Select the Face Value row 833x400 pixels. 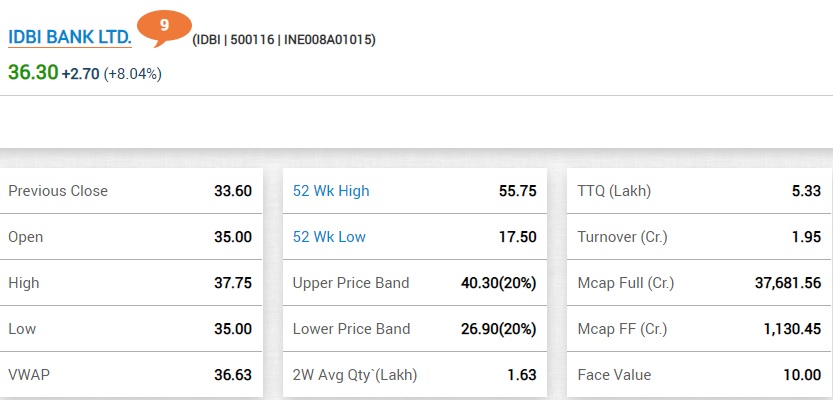point(700,375)
